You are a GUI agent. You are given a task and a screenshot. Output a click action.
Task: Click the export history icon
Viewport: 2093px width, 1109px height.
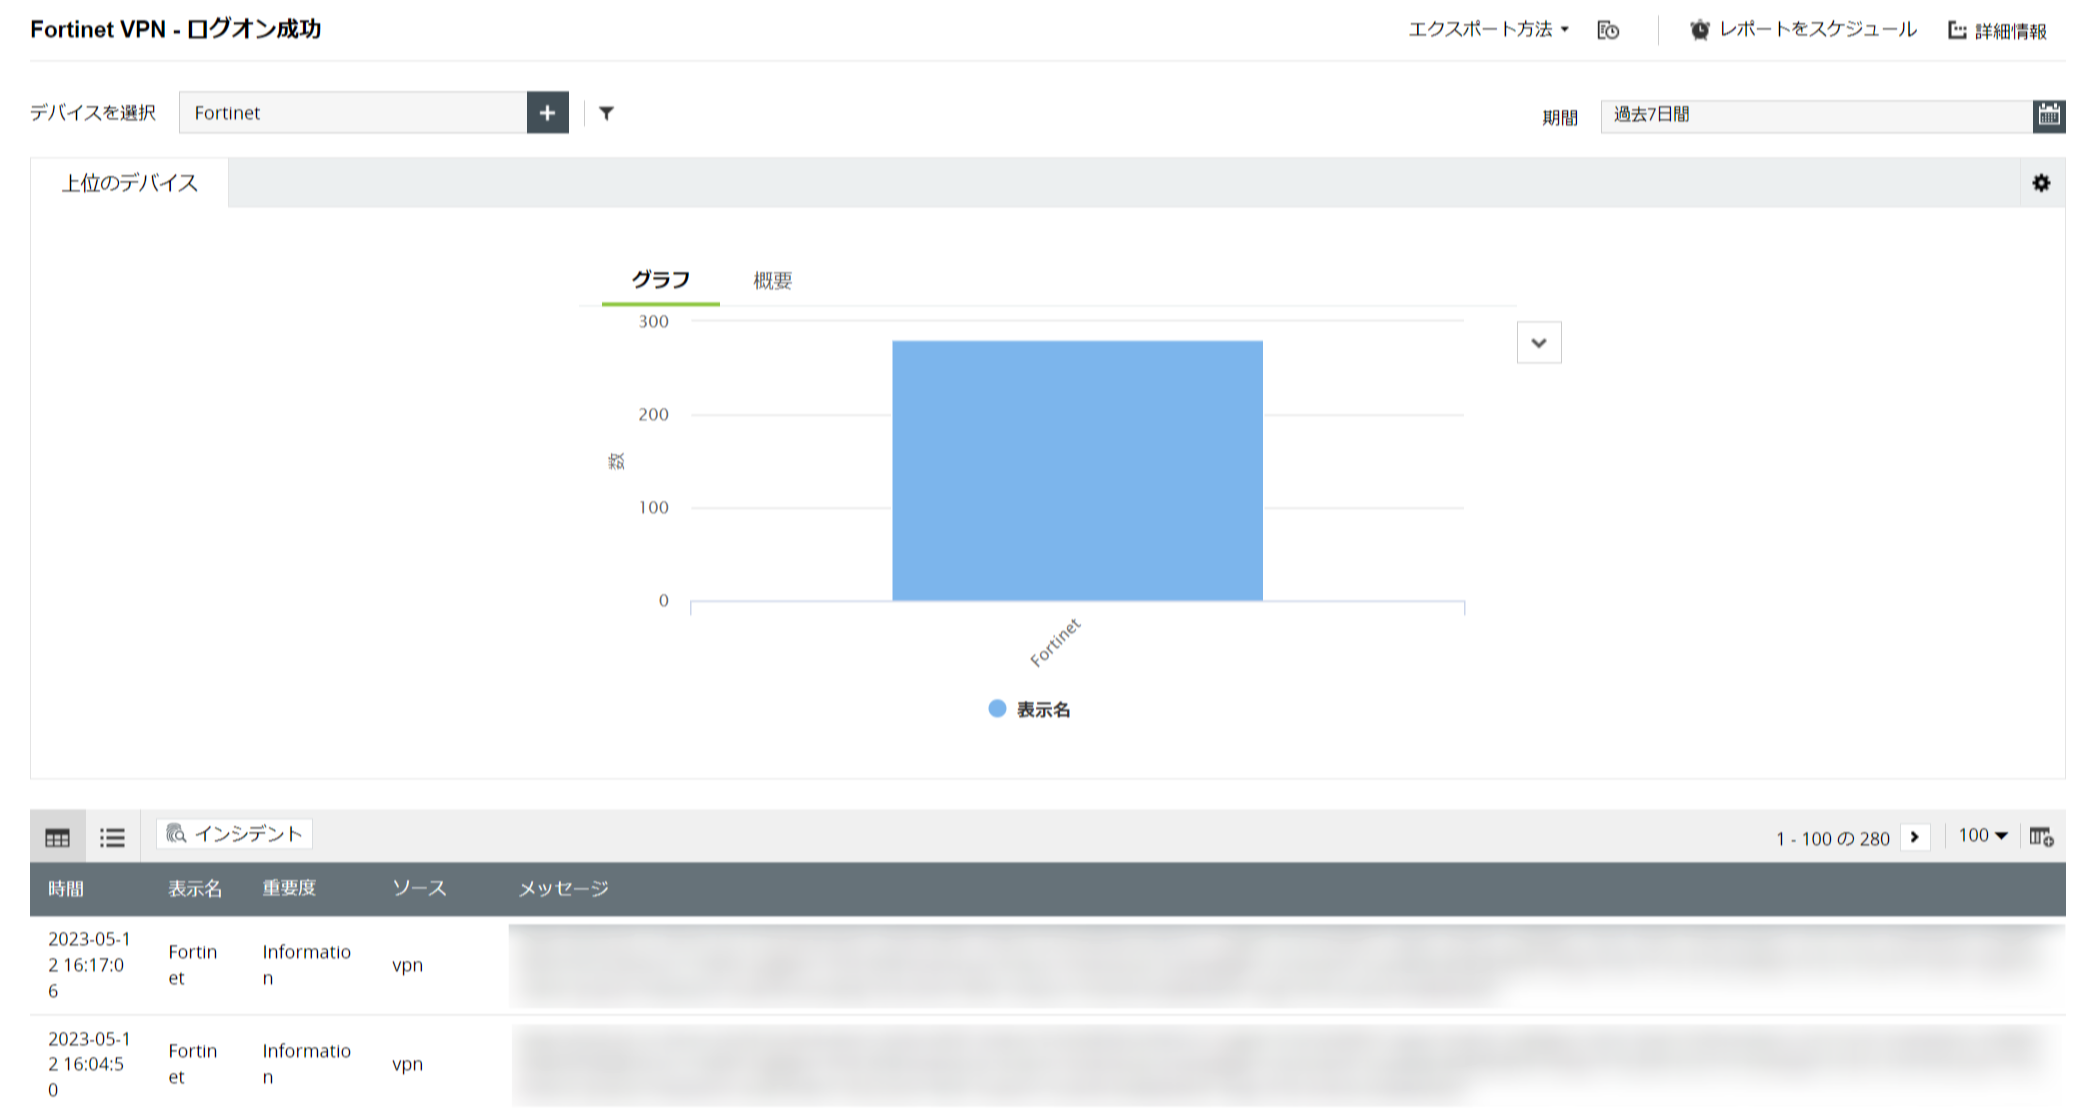1608,30
